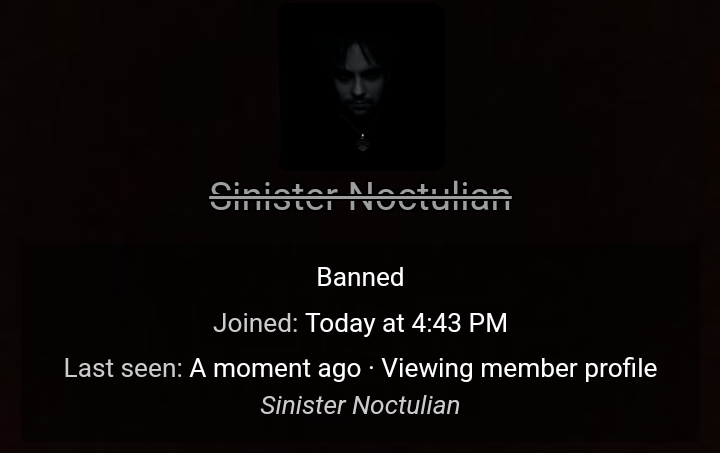Click the word Noctulian in the crossed-out heading
Screen dimensions: 720x453
(430, 197)
